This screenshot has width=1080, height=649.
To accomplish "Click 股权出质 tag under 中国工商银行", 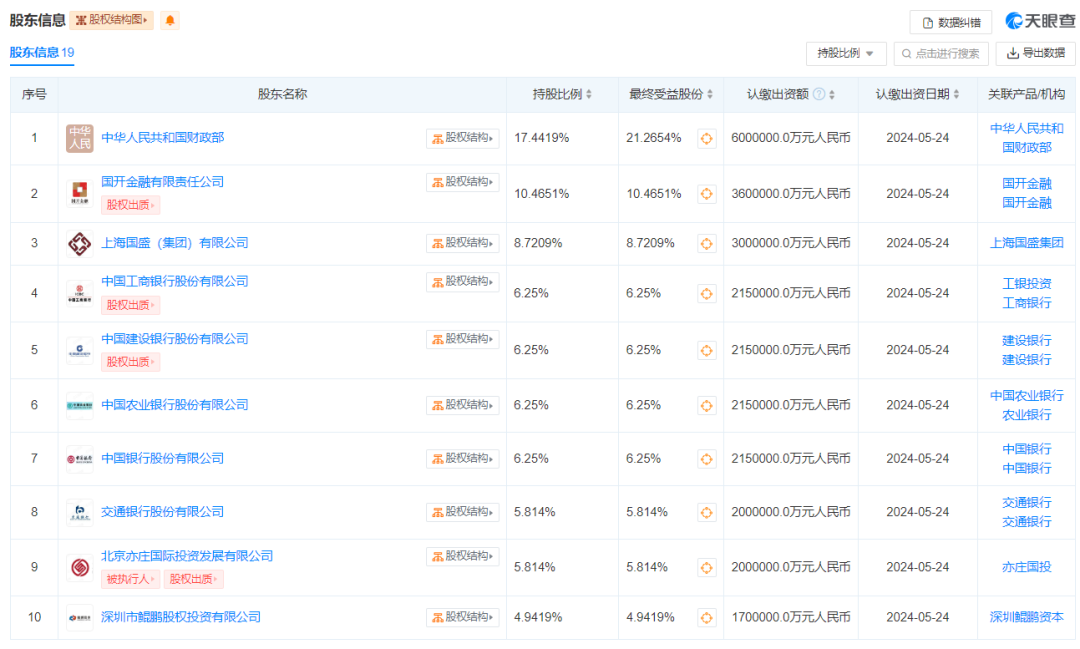I will click(130, 305).
